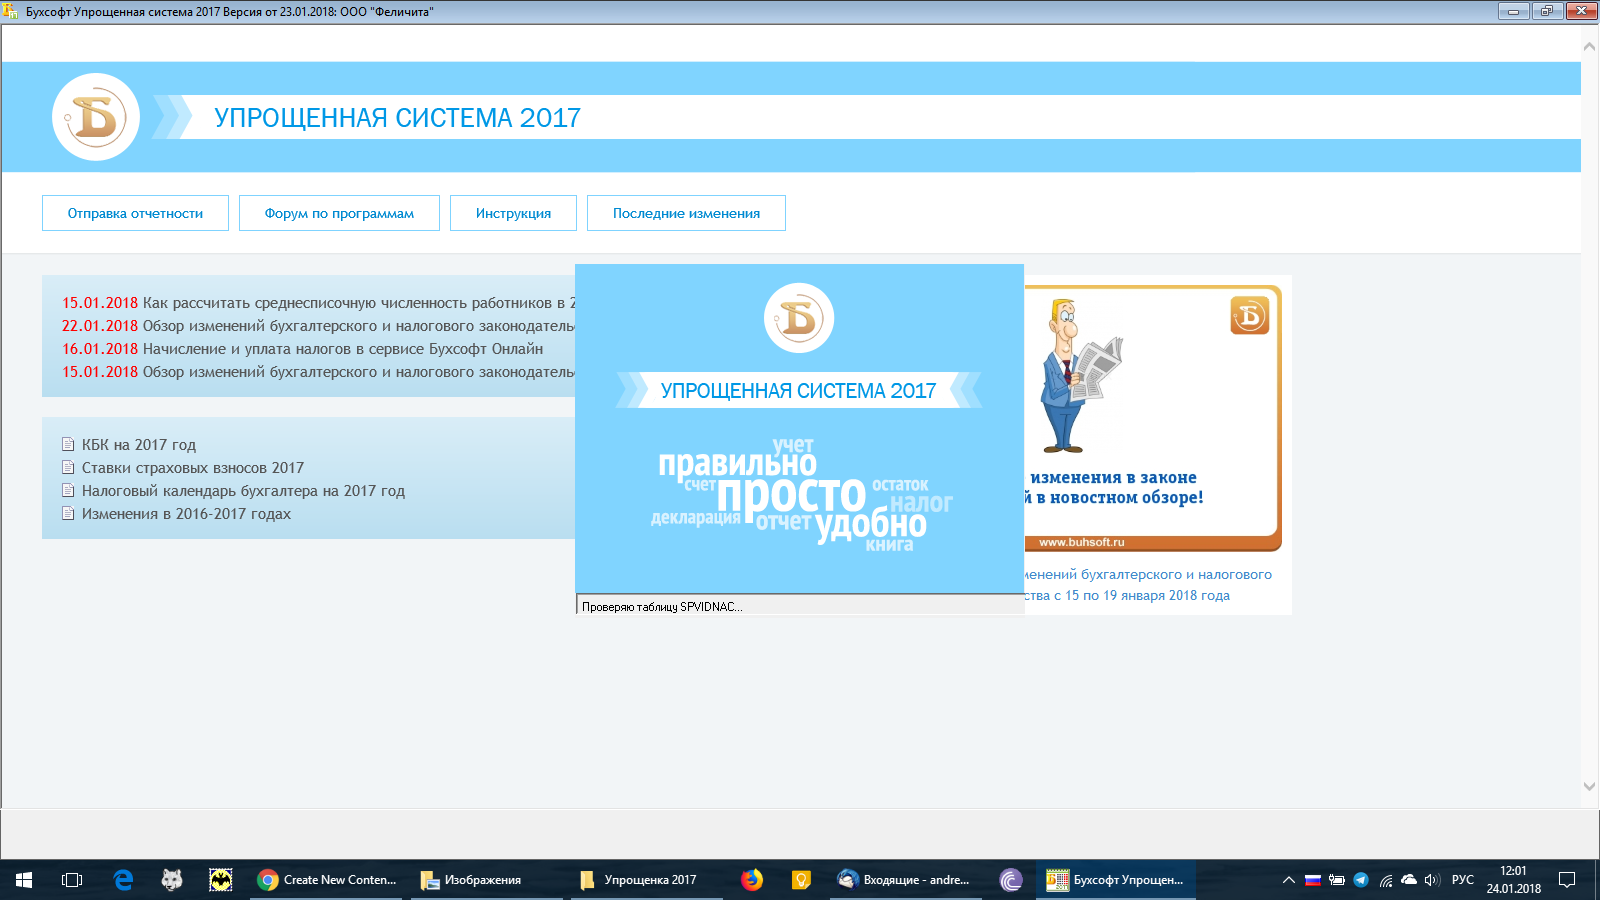Open КБК на 2017 год document
This screenshot has height=900, width=1600.
(x=139, y=445)
